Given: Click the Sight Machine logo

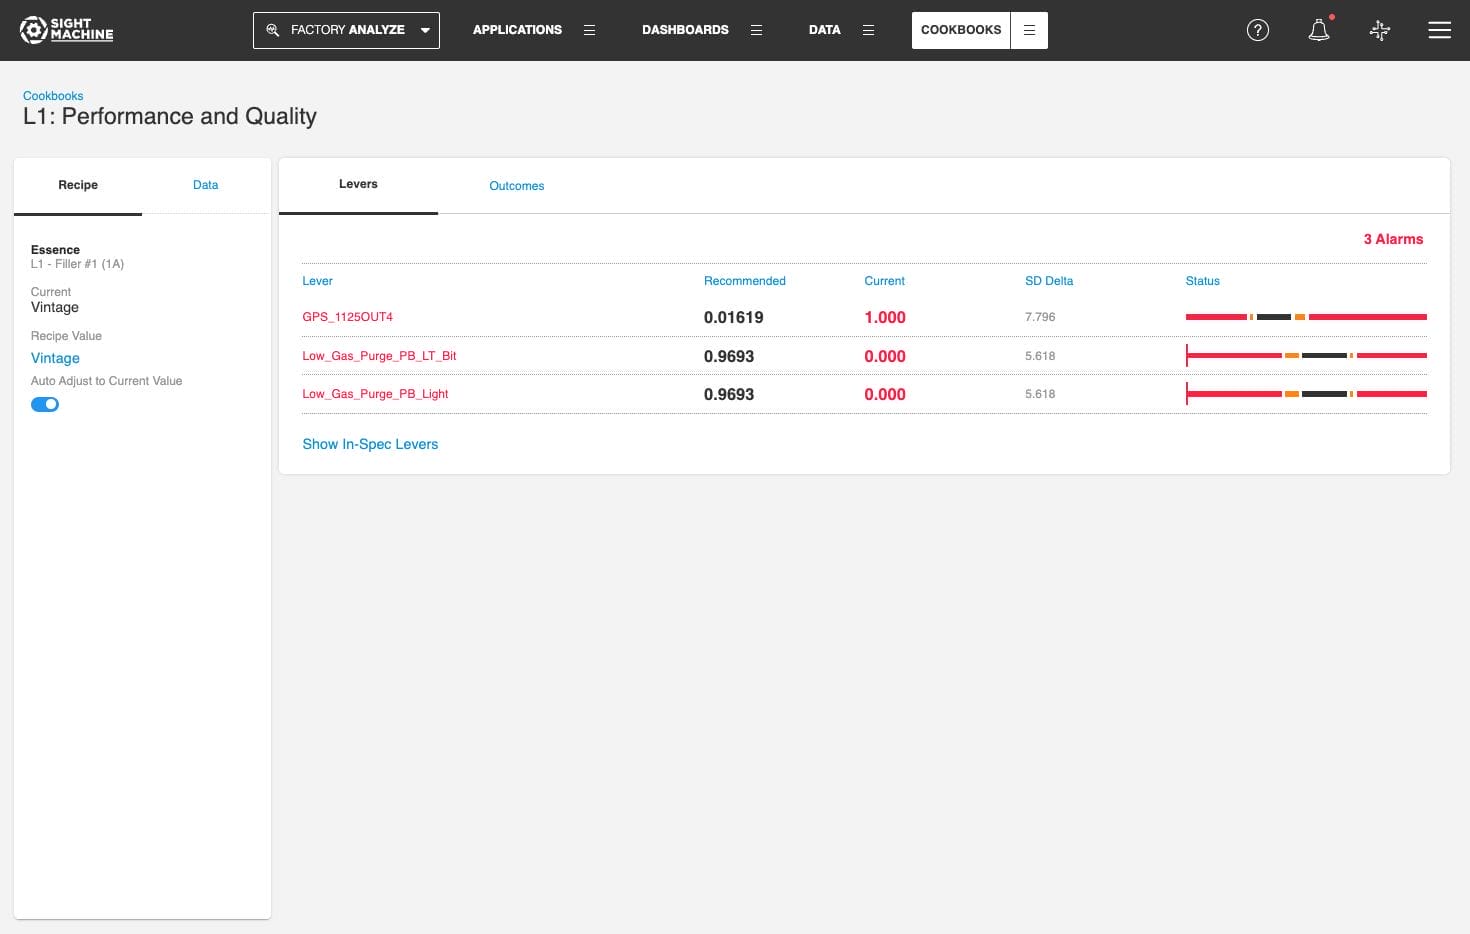Looking at the screenshot, I should pos(67,30).
